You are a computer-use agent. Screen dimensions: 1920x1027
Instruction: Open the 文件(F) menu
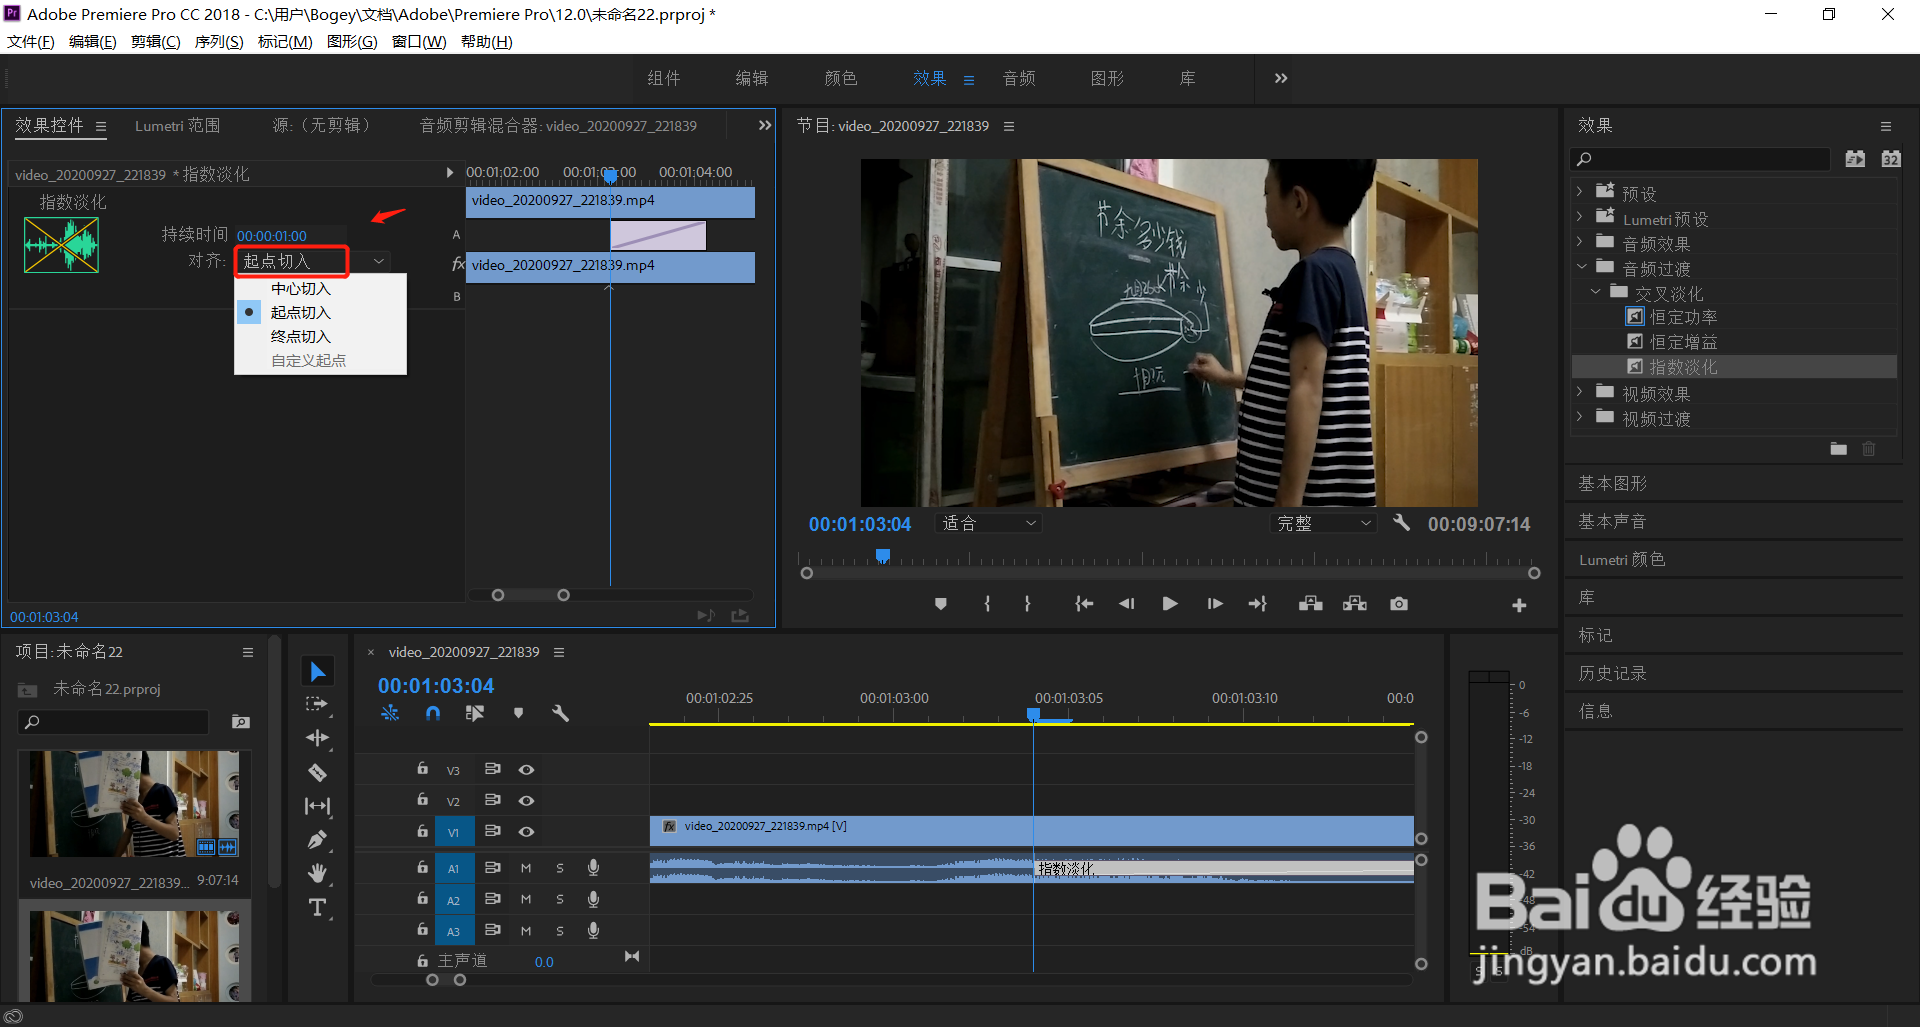(31, 42)
